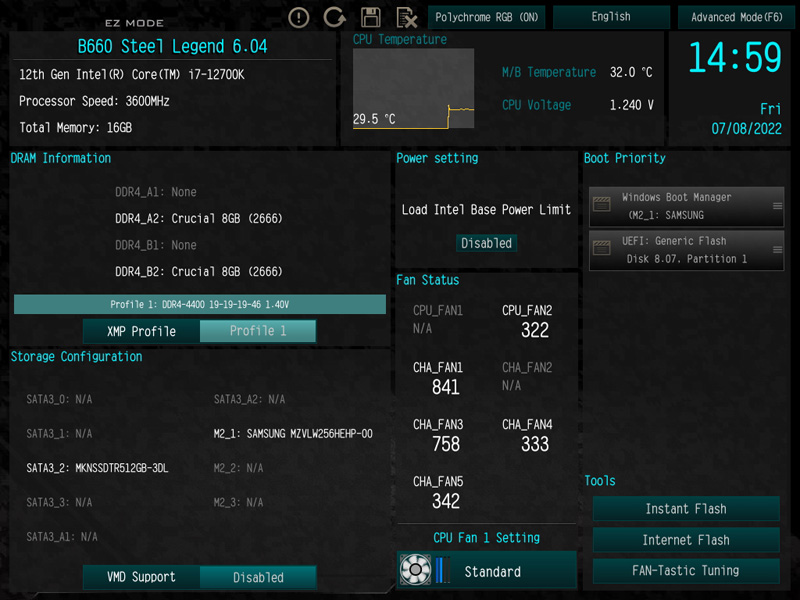Click the Total Memory 16GB line
The image size is (800, 600).
coord(76,128)
